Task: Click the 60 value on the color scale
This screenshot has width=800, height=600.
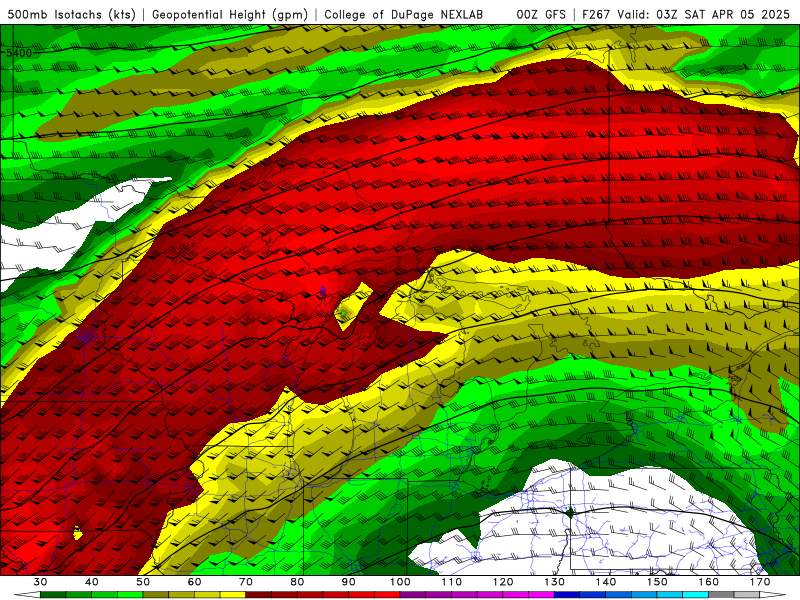Action: (x=194, y=582)
